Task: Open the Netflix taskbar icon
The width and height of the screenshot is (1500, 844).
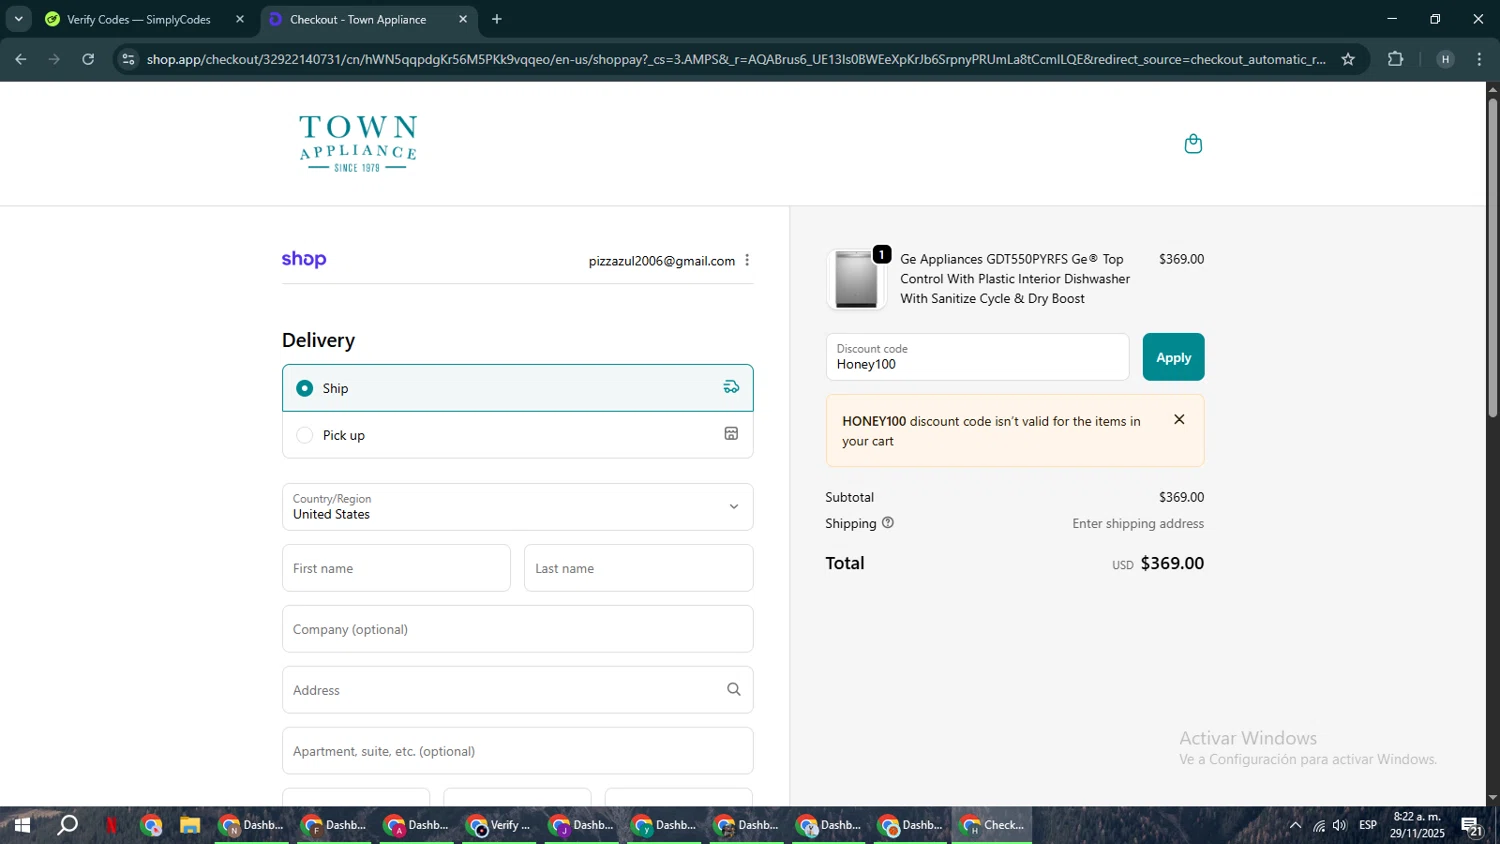Action: (111, 825)
